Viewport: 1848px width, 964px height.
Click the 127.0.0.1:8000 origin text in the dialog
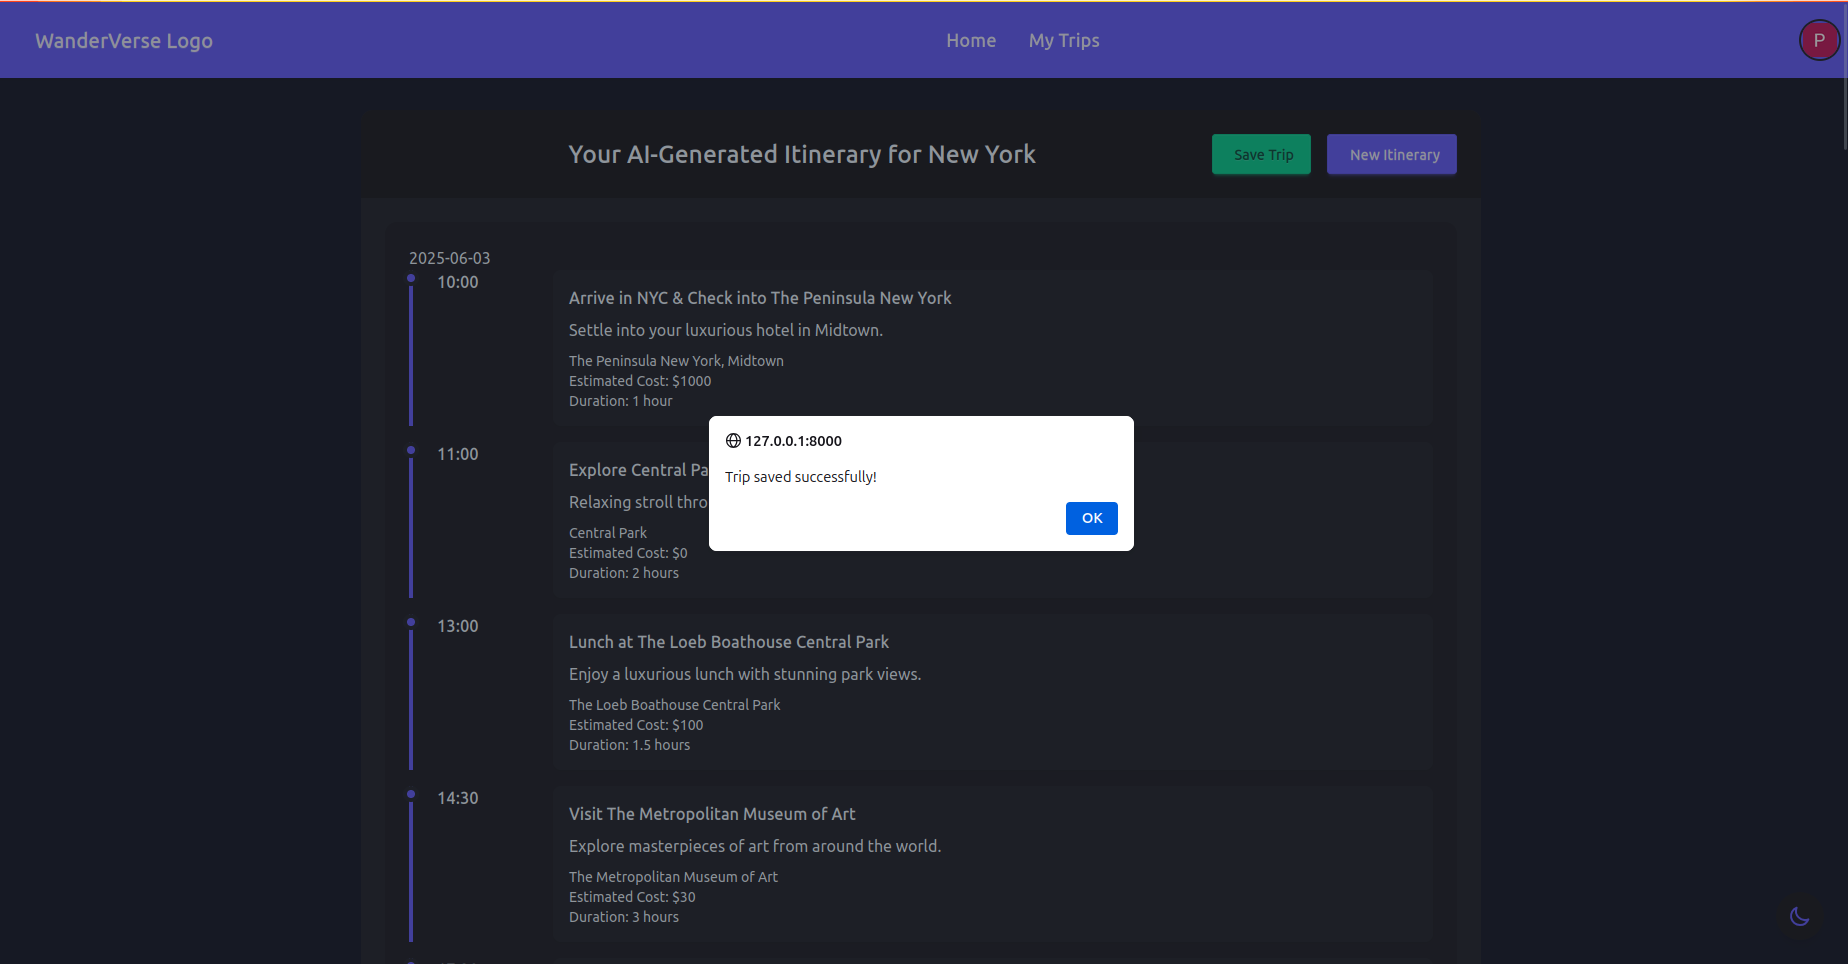[x=793, y=441]
